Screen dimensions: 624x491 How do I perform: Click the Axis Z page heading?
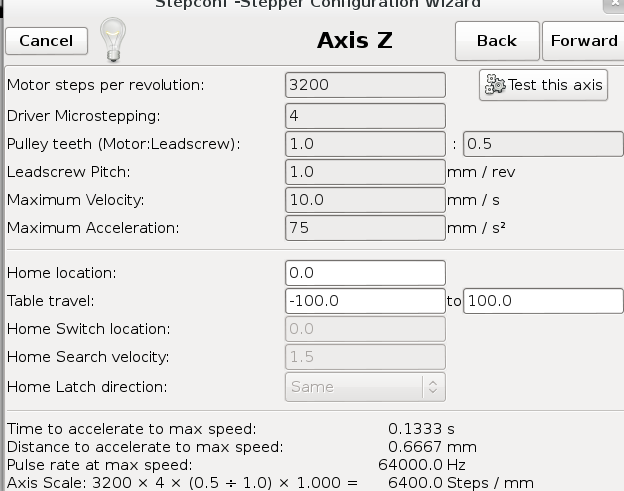click(x=354, y=41)
